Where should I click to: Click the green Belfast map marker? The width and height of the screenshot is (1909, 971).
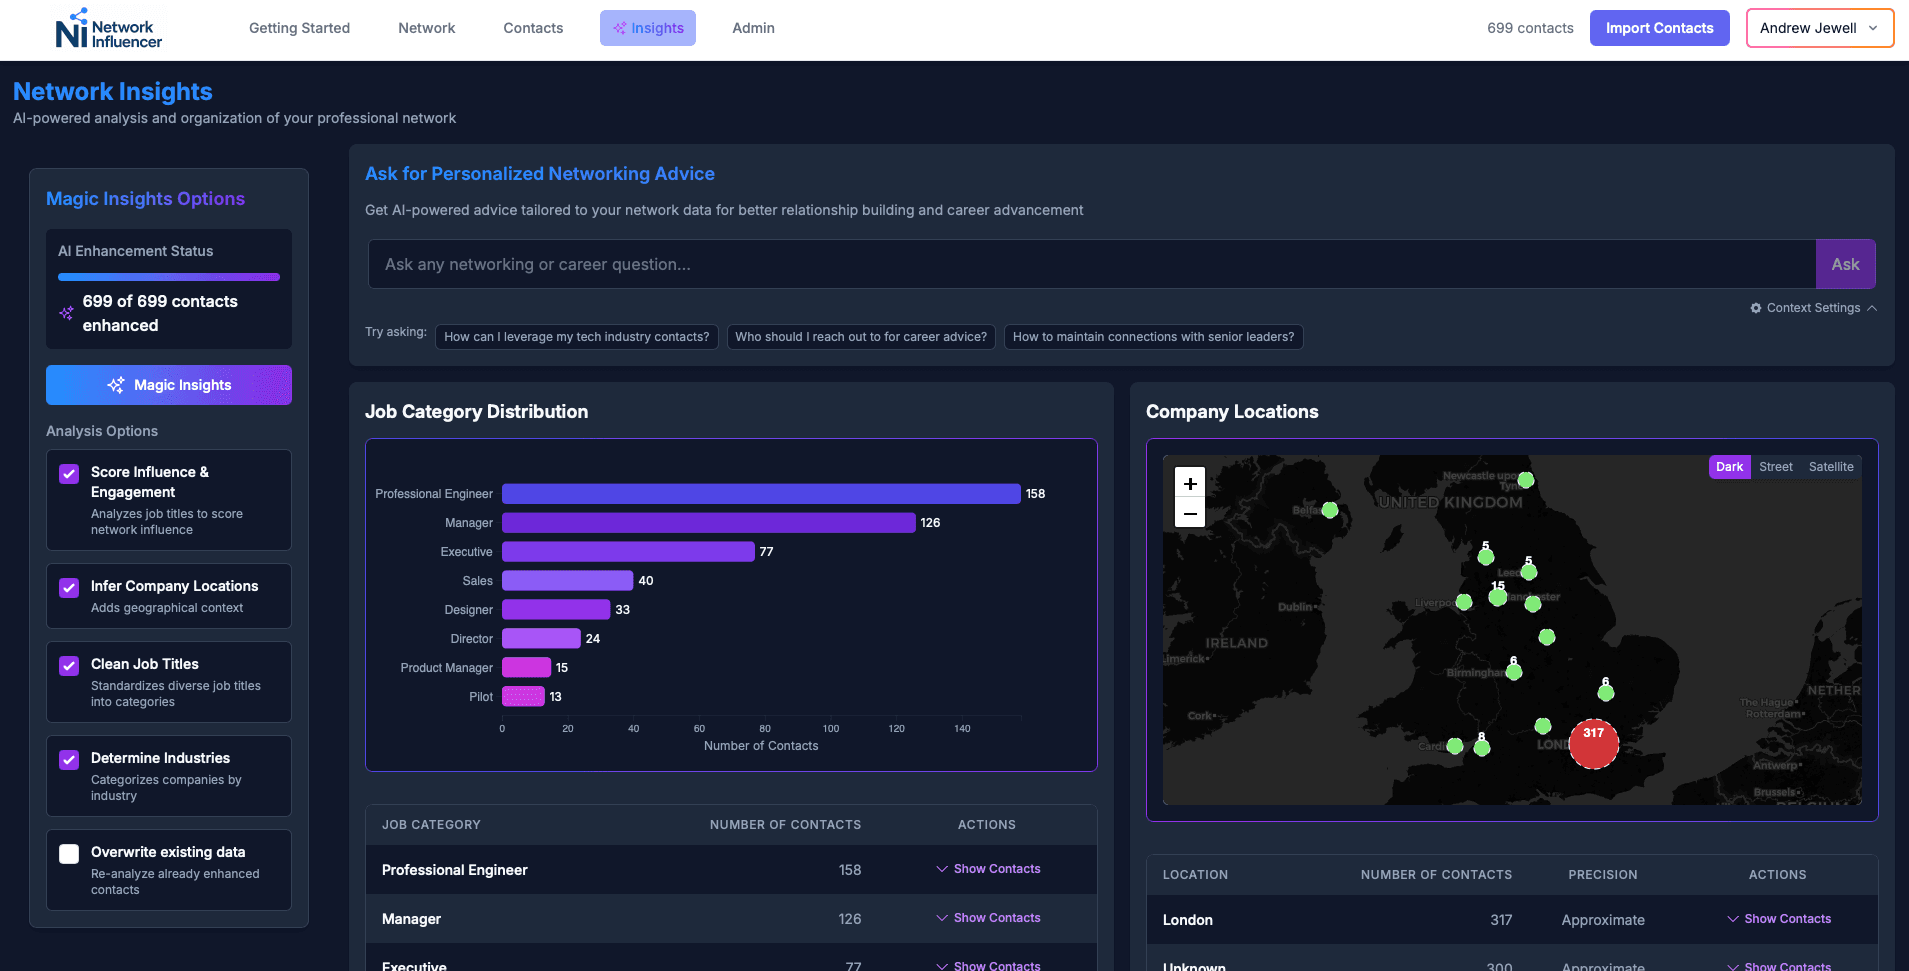coord(1330,510)
